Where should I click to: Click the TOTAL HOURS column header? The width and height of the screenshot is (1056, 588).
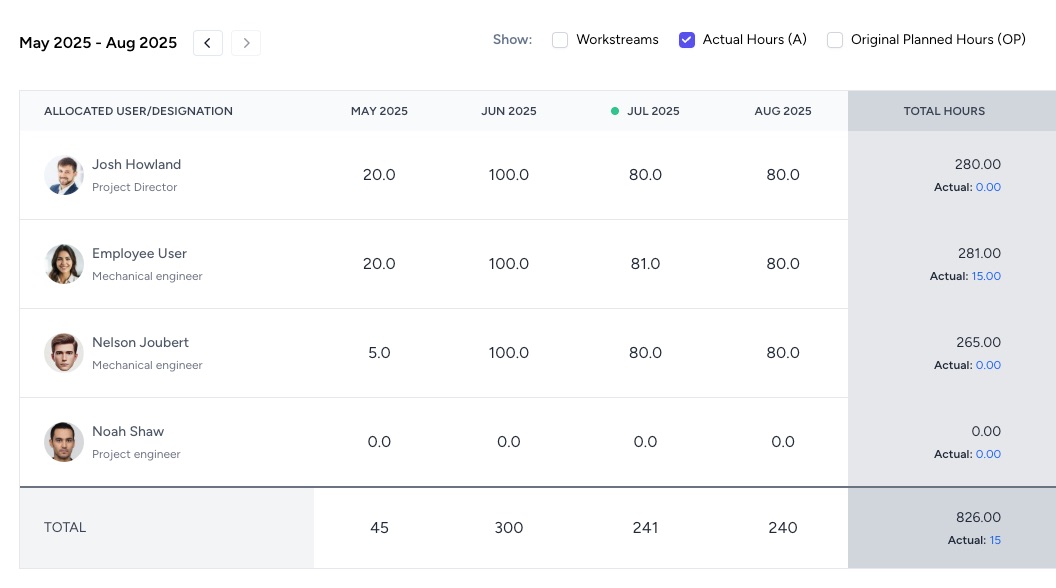[944, 111]
